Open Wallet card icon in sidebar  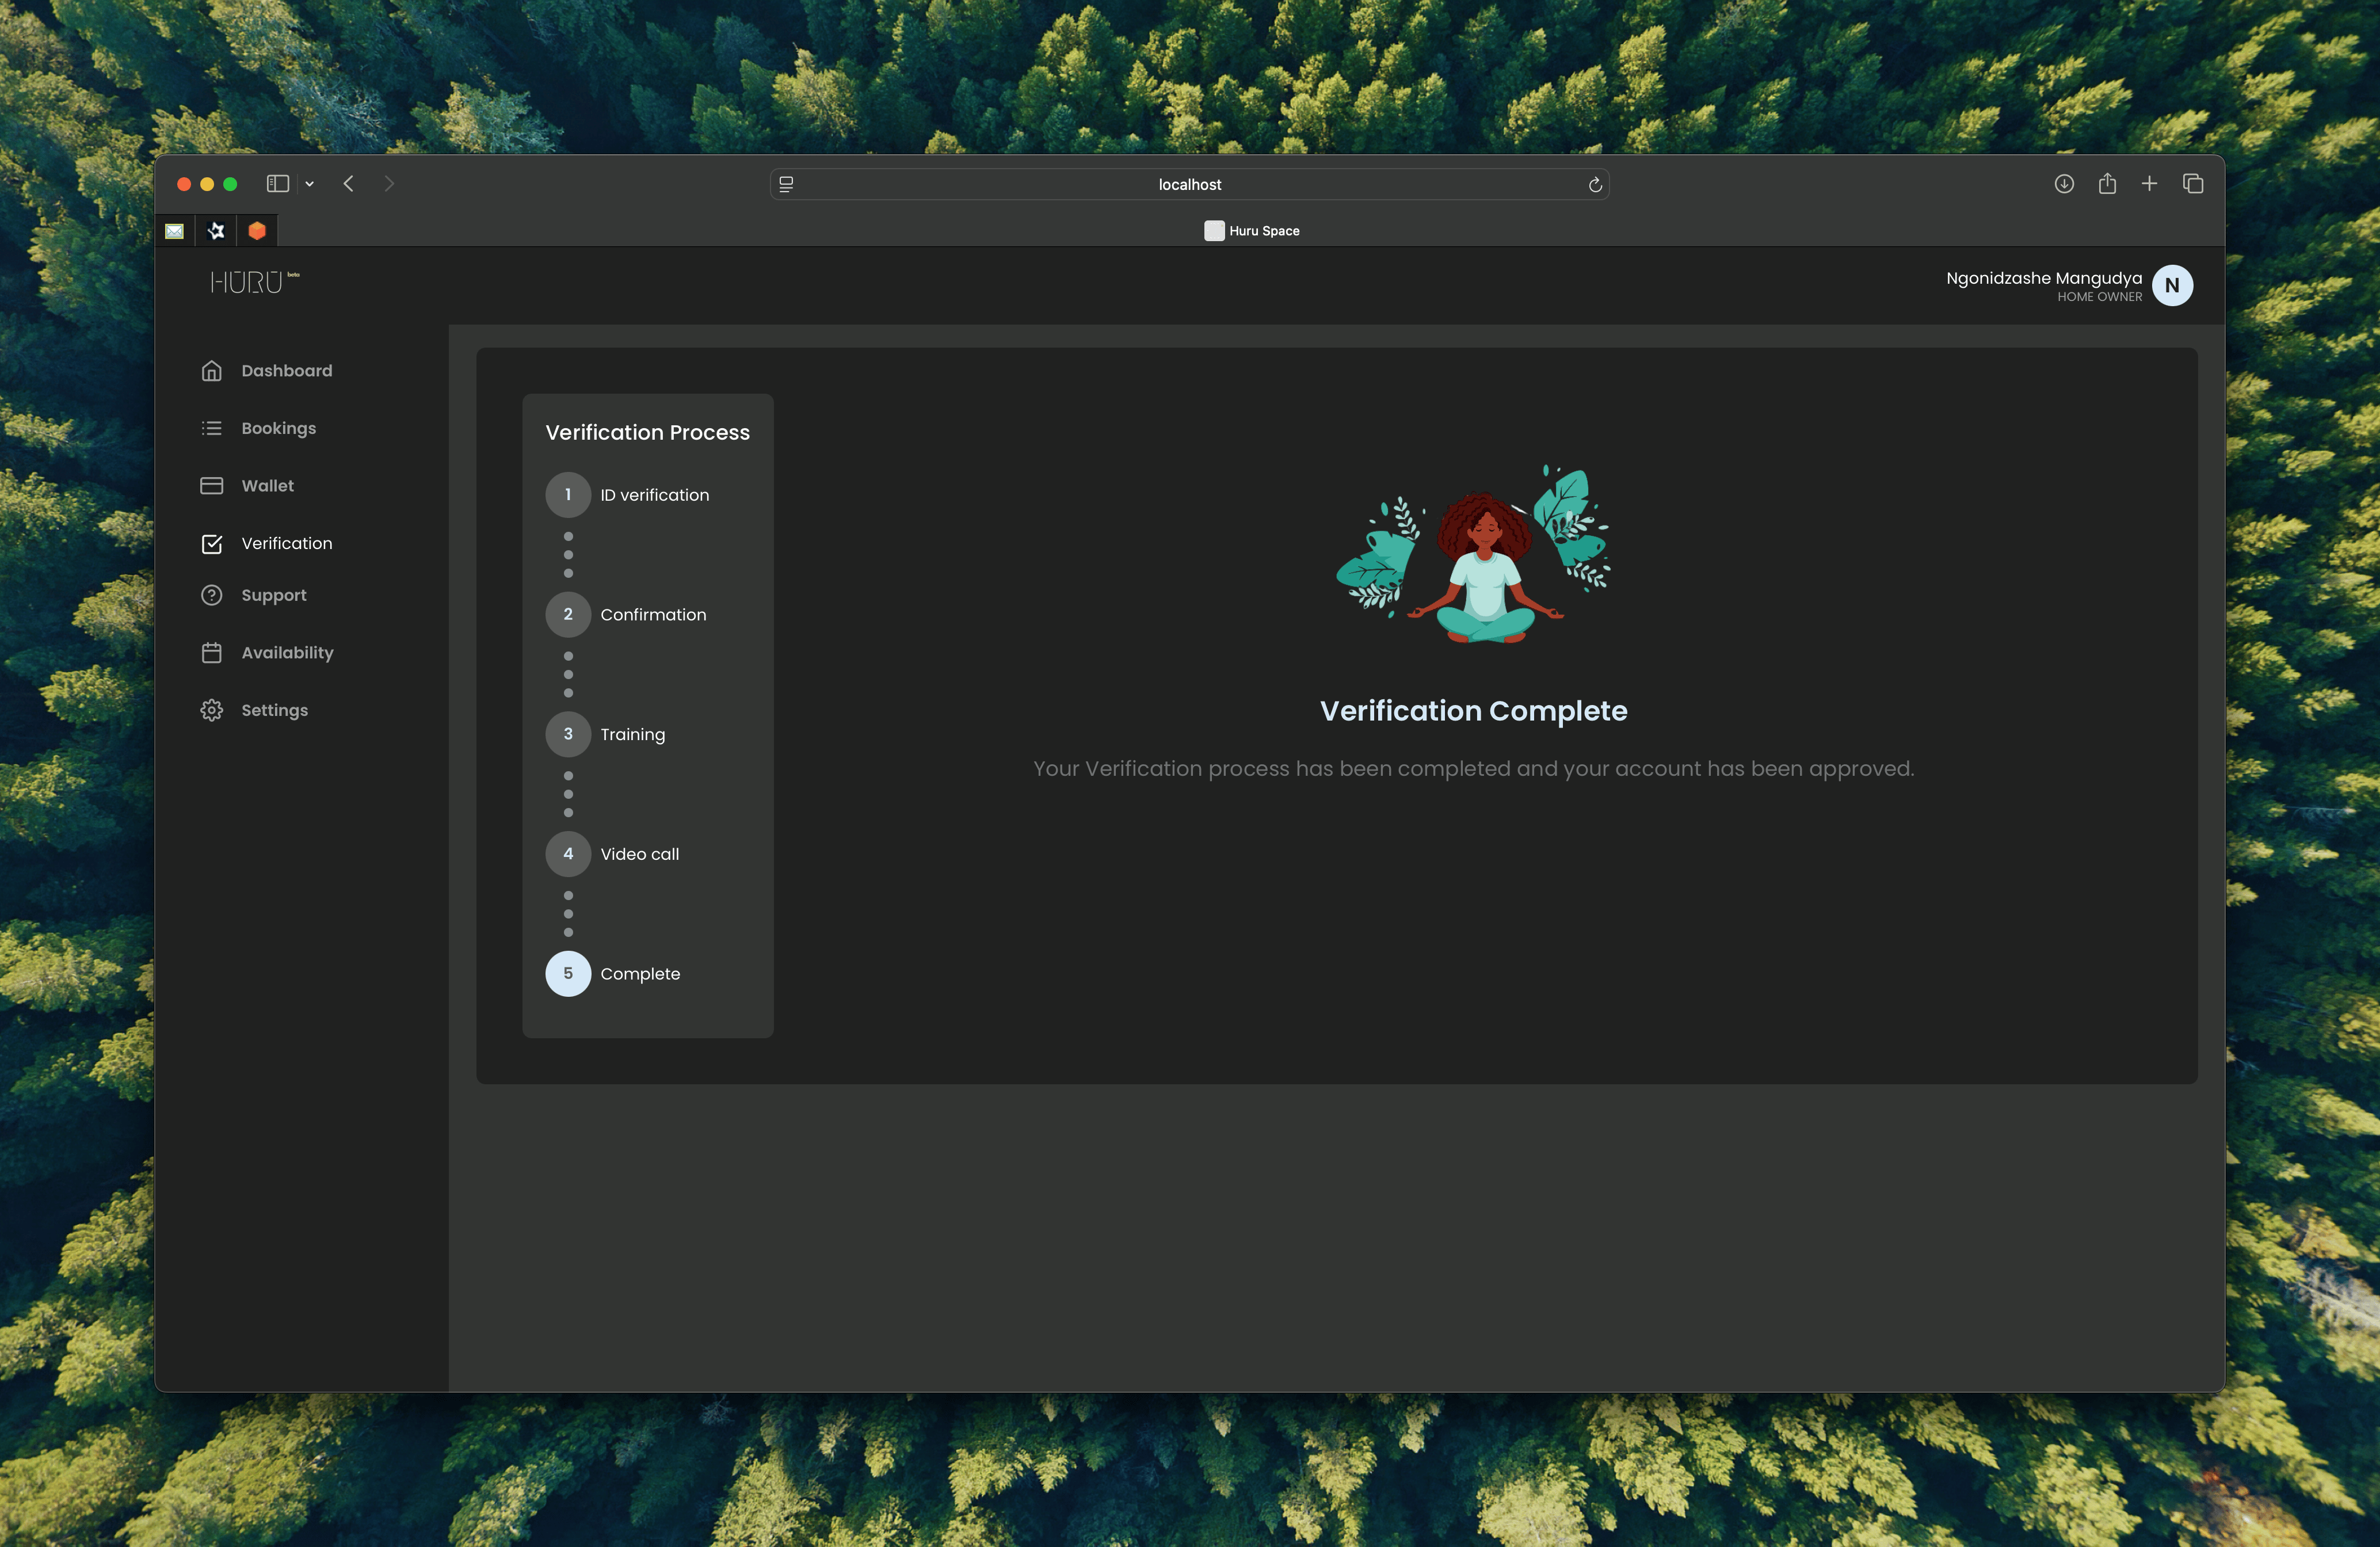tap(211, 486)
